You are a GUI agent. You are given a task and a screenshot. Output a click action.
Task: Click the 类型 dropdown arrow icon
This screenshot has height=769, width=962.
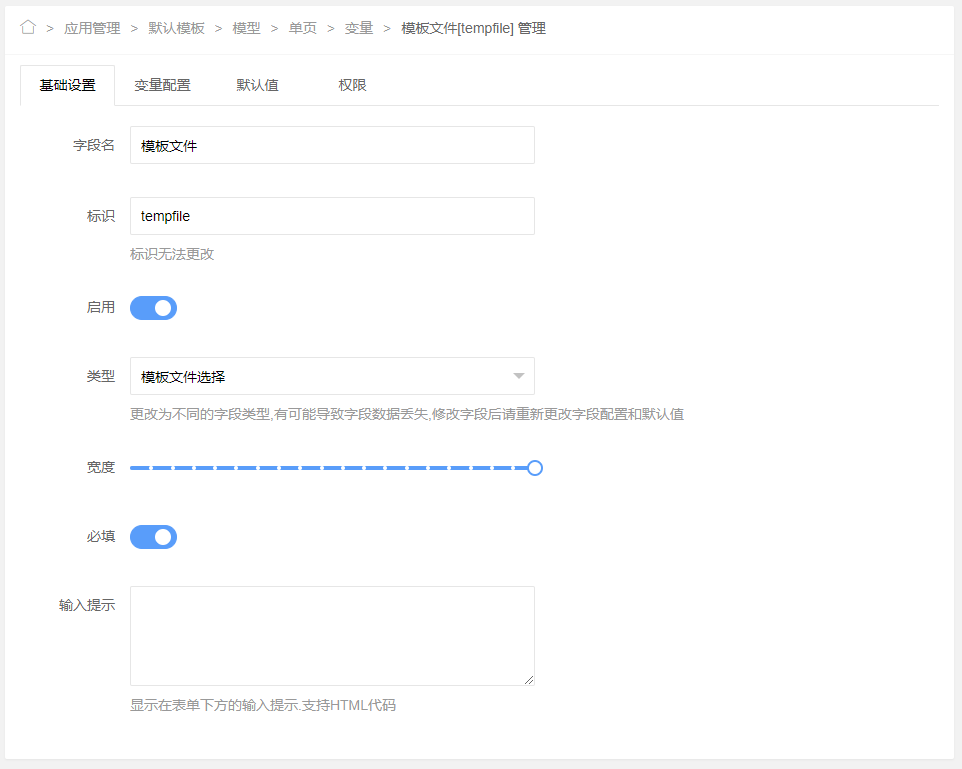518,377
